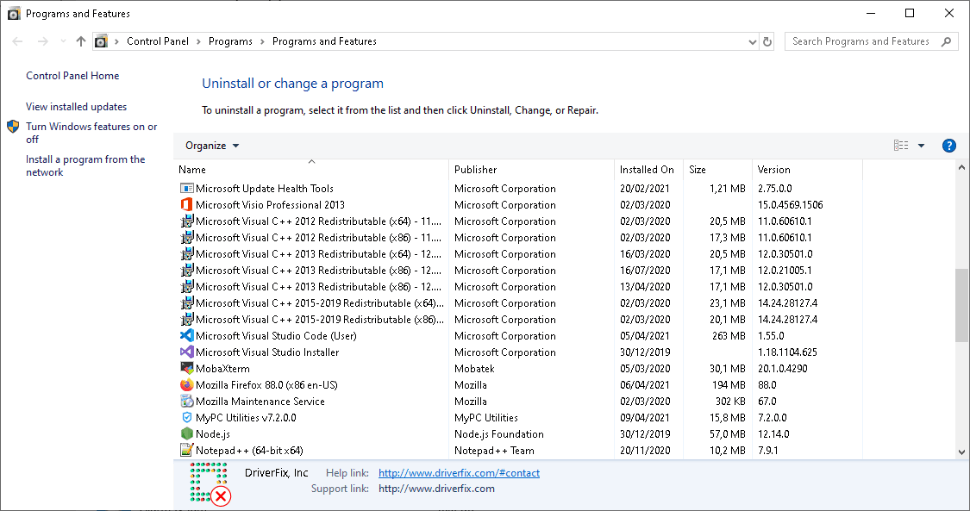970x511 pixels.
Task: Open Turn Windows features on or off
Action: coord(92,132)
